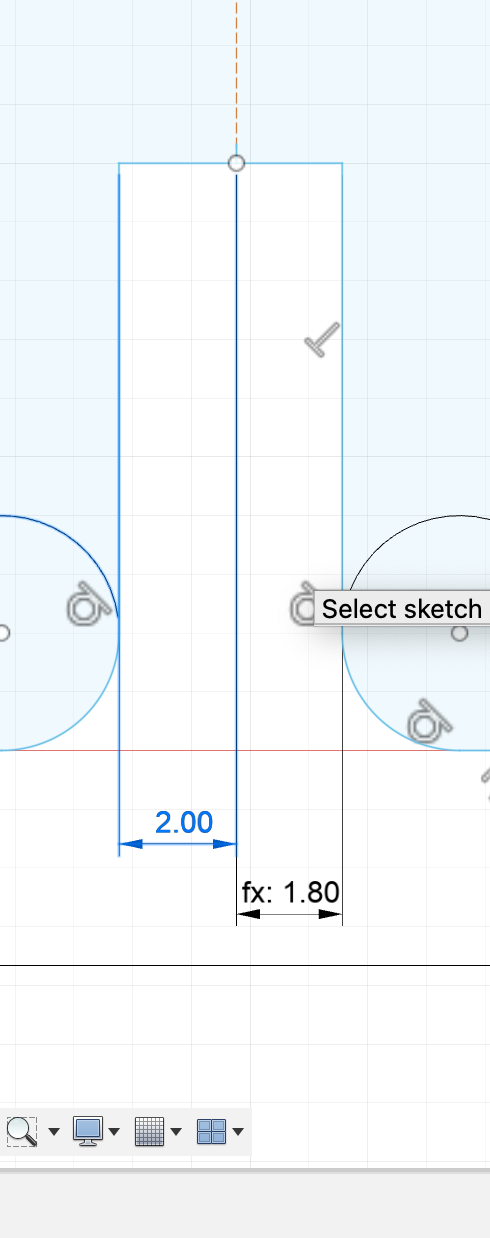Select the sketch point at rectangle top

(236, 163)
